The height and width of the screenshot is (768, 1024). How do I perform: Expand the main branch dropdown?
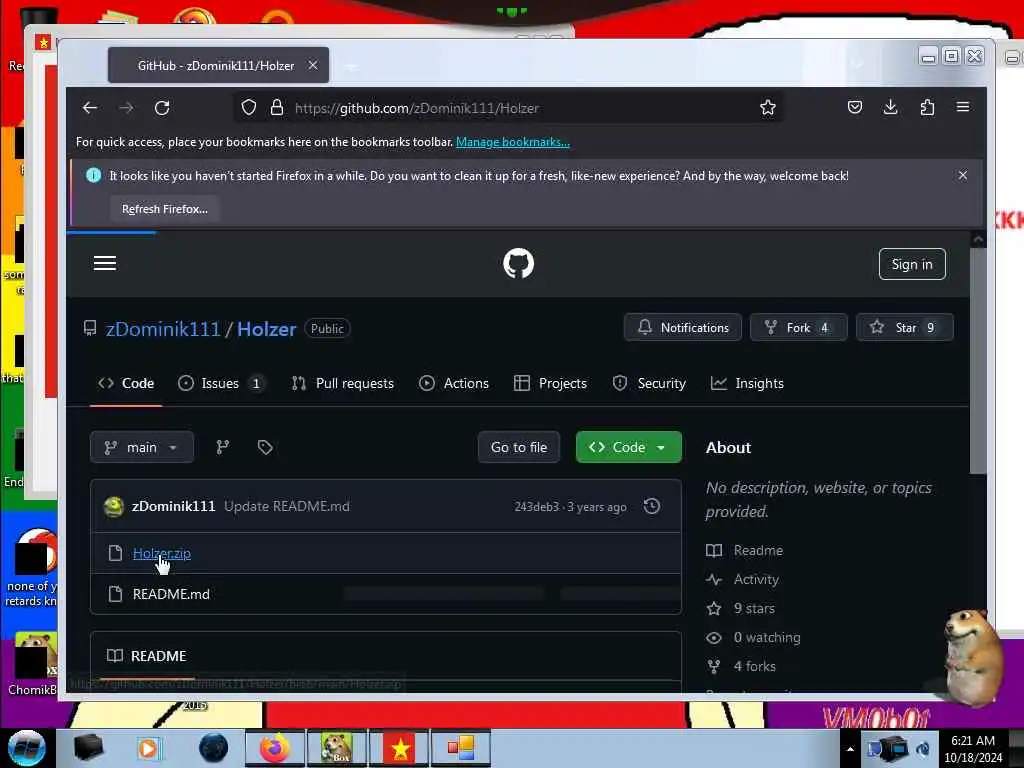(x=142, y=447)
